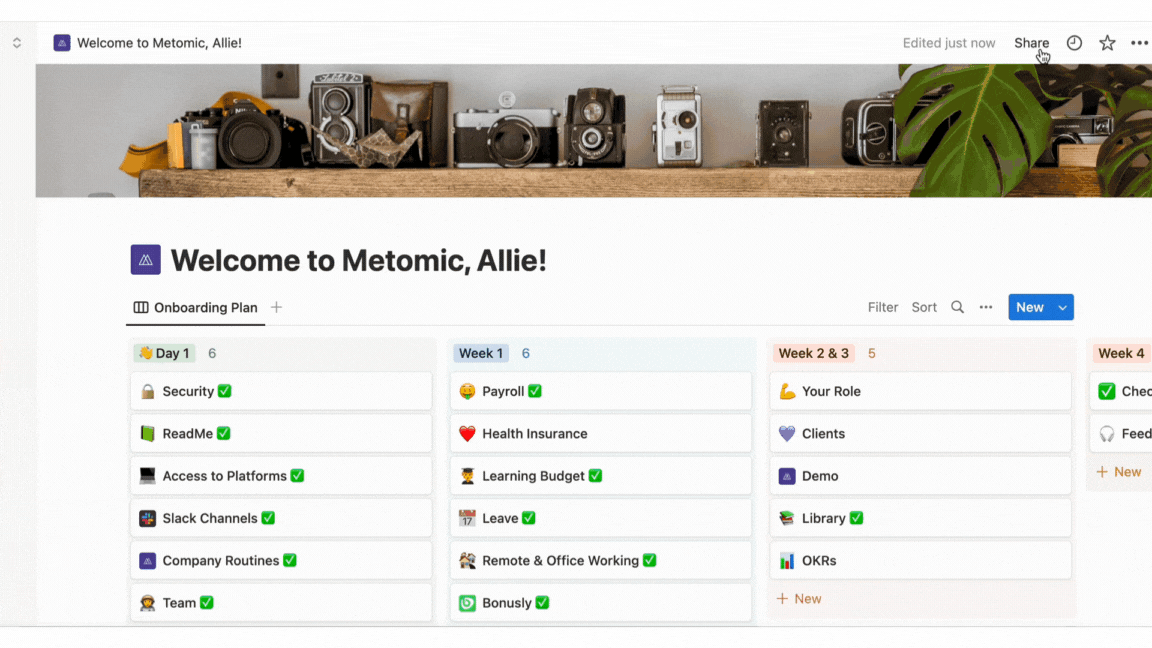The width and height of the screenshot is (1152, 648).
Task: Open page options three-dot menu
Action: (x=1139, y=43)
